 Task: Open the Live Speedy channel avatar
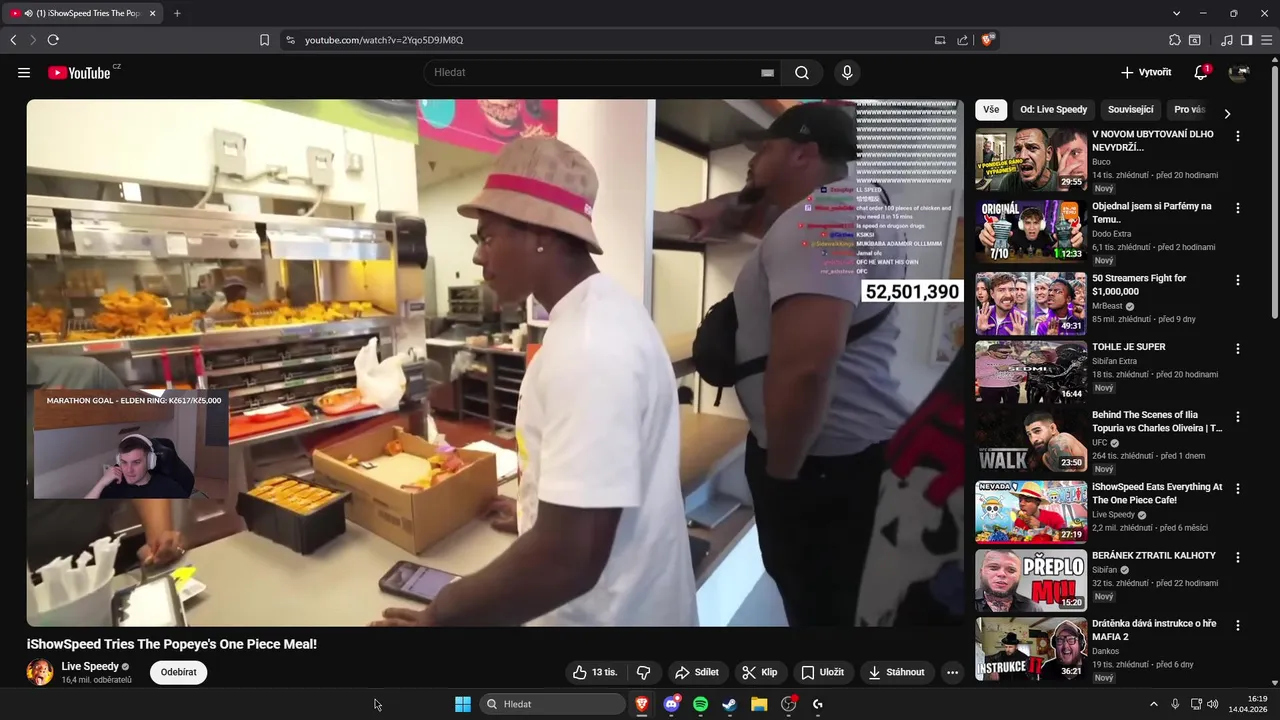pos(40,672)
